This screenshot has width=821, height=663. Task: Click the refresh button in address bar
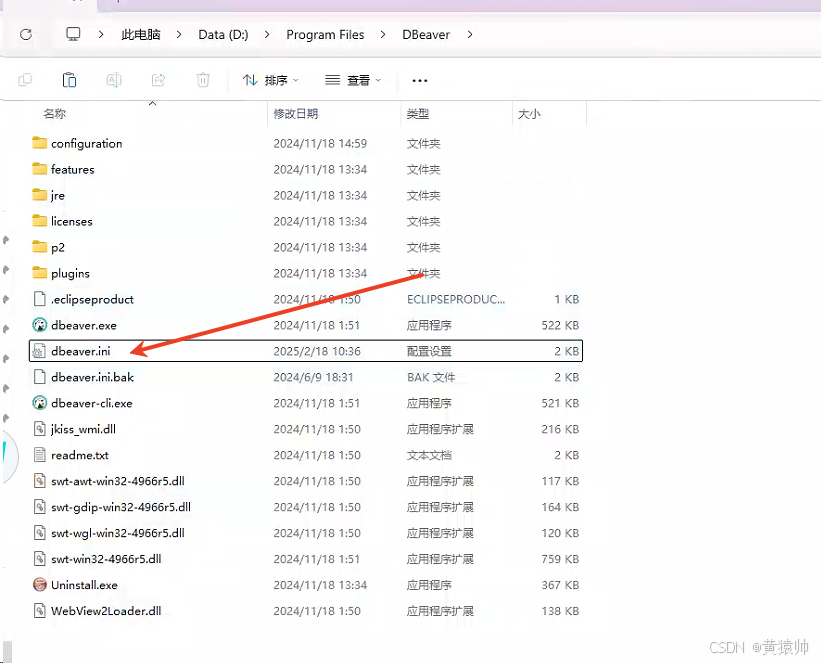tap(26, 35)
